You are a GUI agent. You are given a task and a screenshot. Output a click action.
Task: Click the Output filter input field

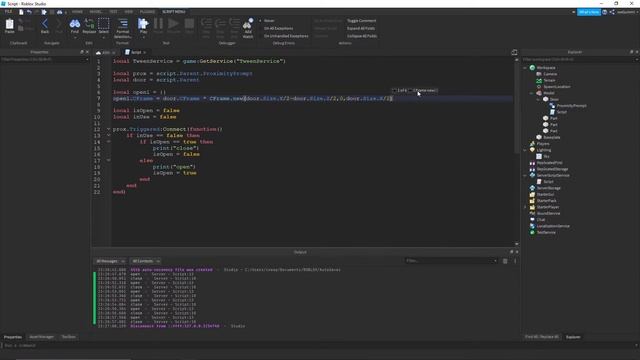click(451, 261)
